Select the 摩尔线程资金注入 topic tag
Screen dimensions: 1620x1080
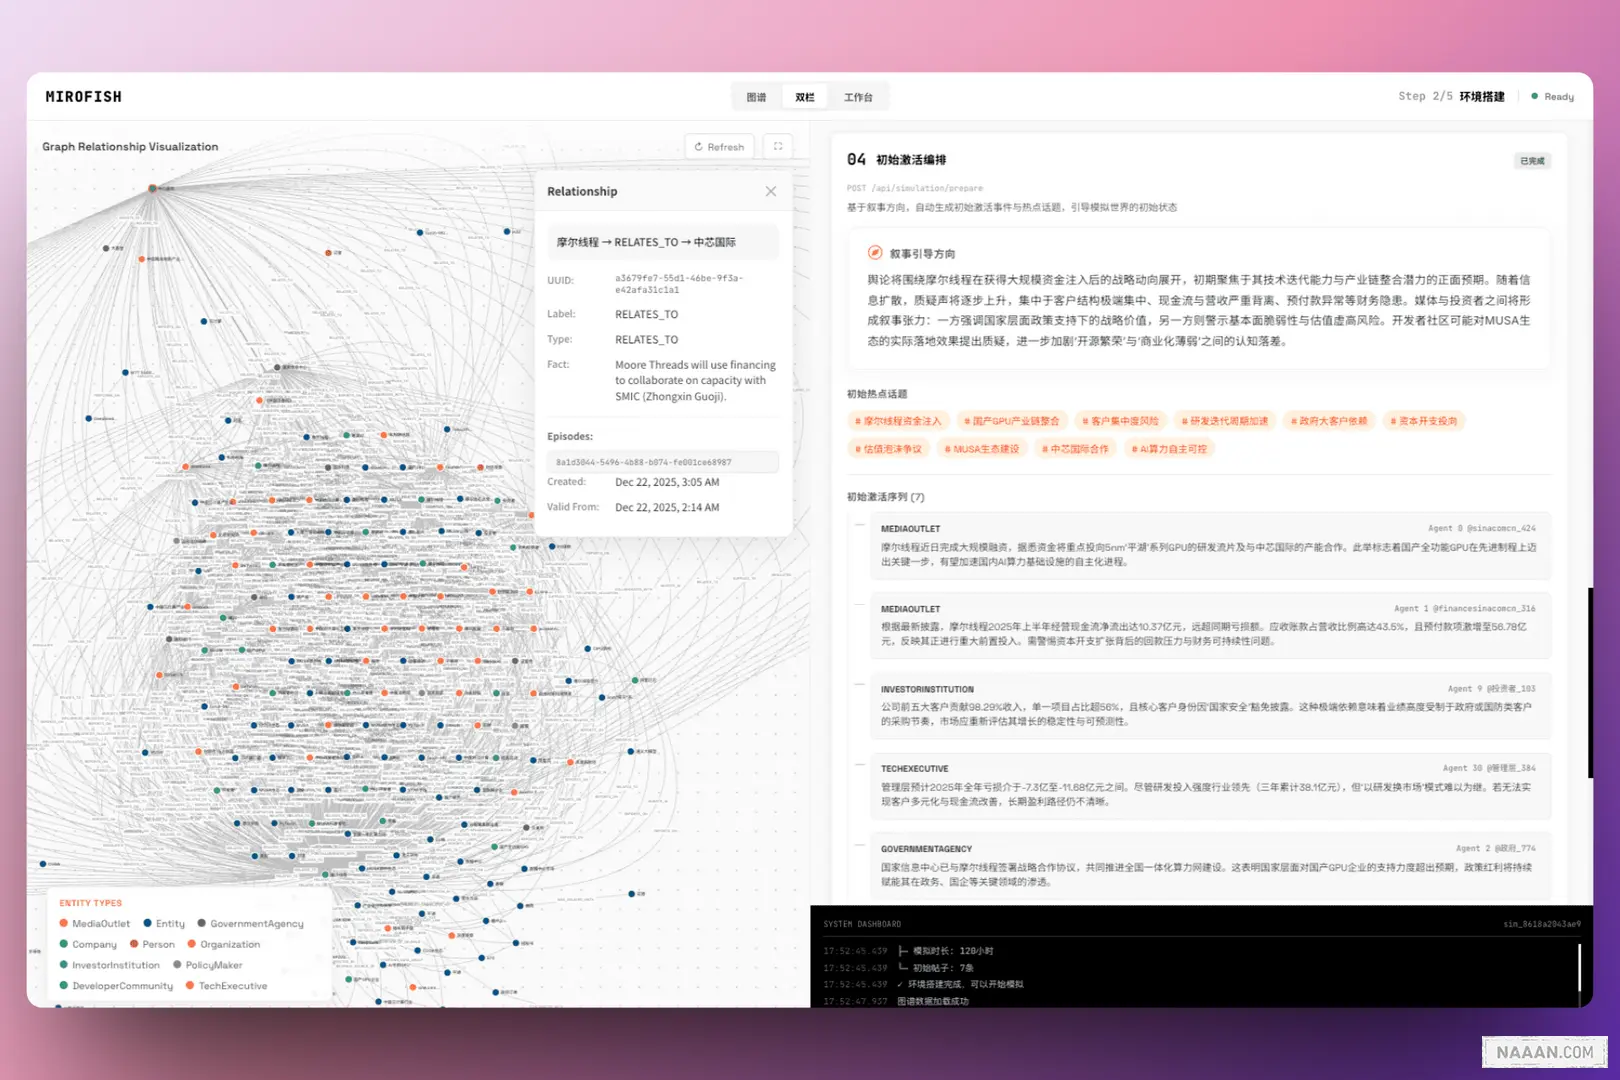pos(898,421)
